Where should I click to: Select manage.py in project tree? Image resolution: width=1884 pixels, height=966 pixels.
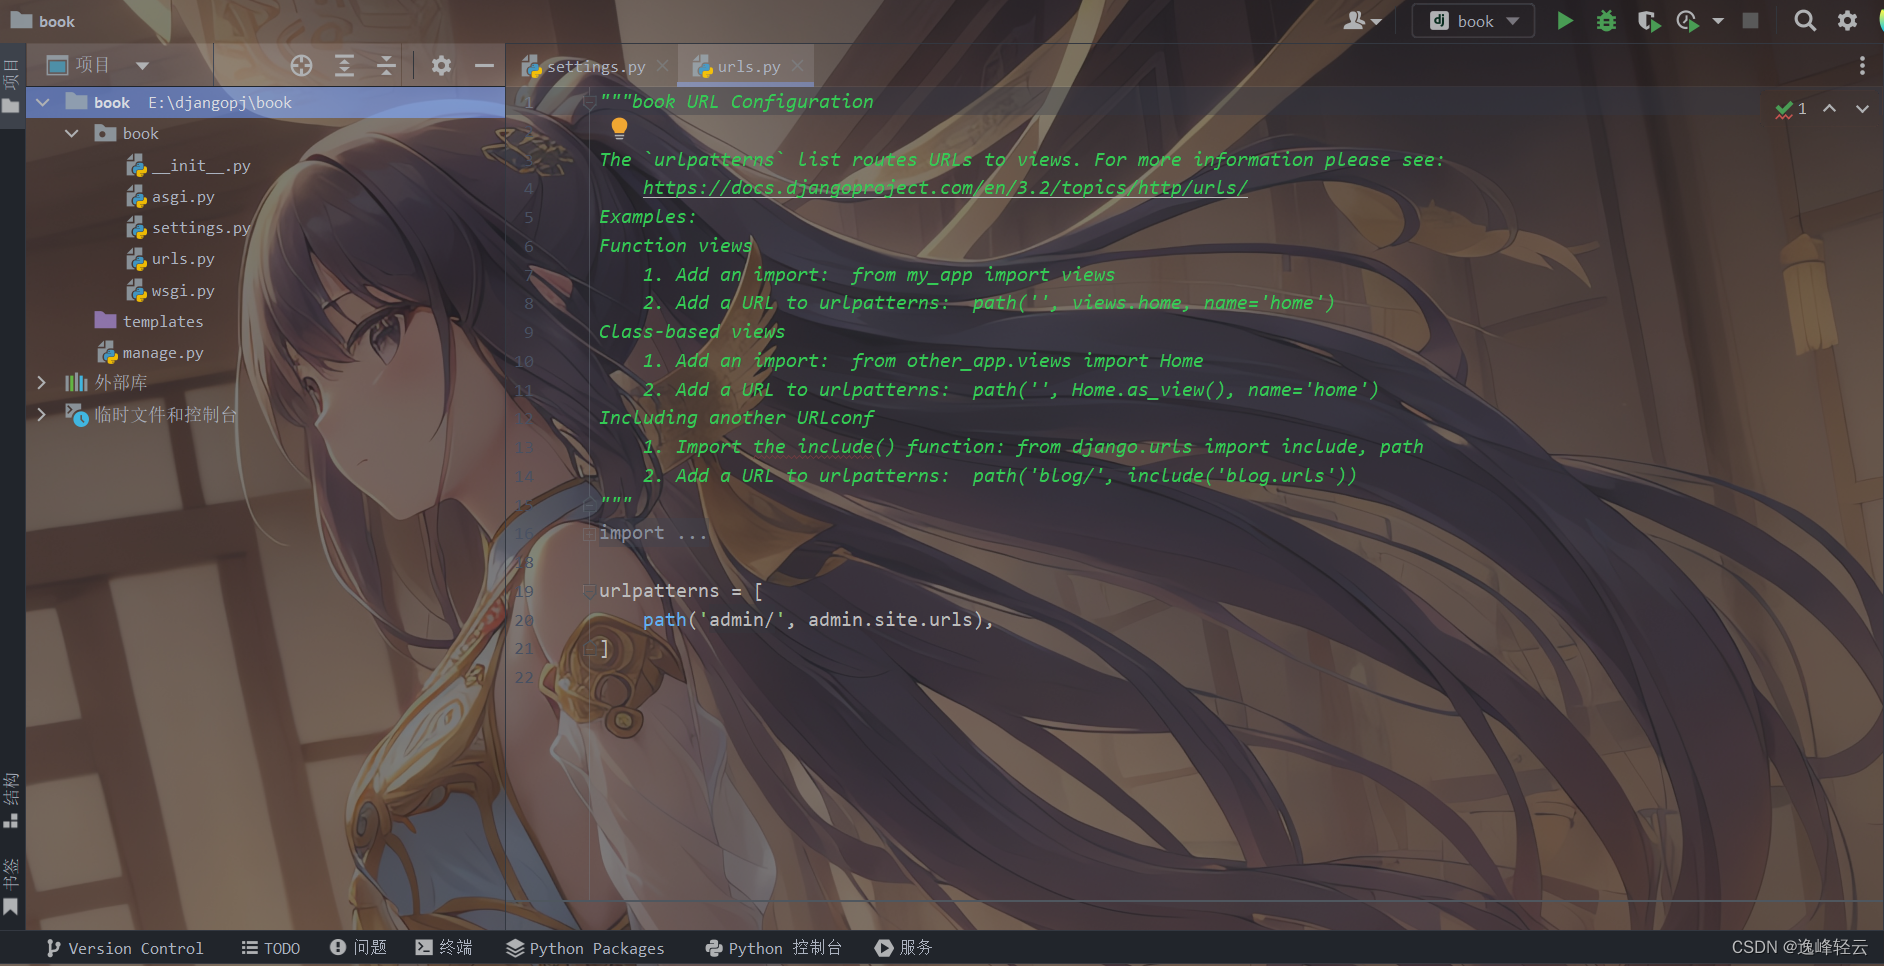coord(150,353)
